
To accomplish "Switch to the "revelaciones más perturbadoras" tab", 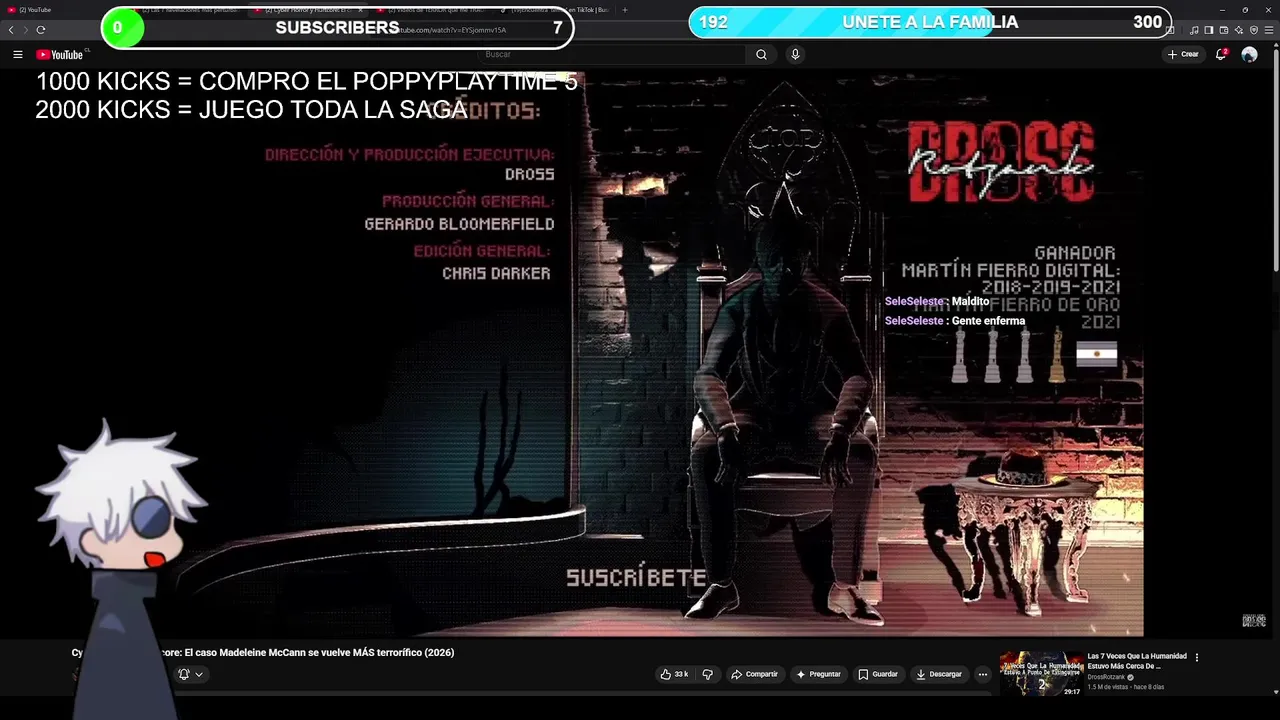I will tap(185, 10).
